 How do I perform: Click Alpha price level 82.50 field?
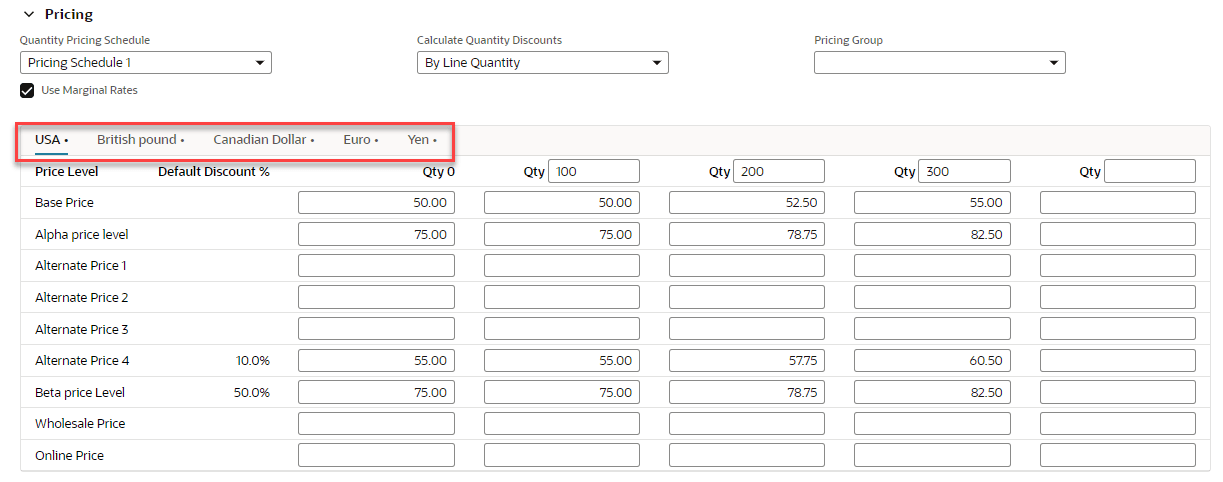pos(932,235)
